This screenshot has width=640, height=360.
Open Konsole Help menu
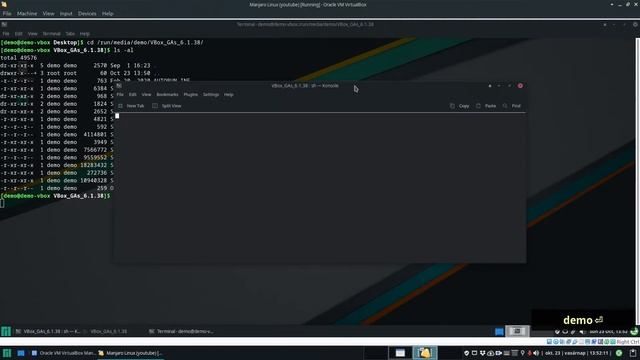[x=229, y=94]
